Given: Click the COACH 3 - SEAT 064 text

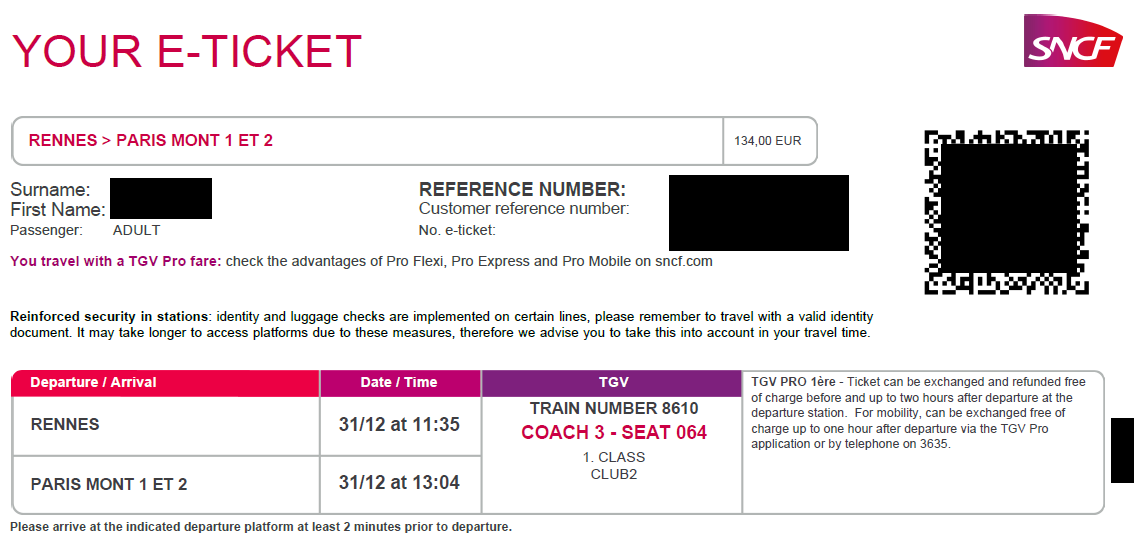Looking at the screenshot, I should (x=614, y=433).
